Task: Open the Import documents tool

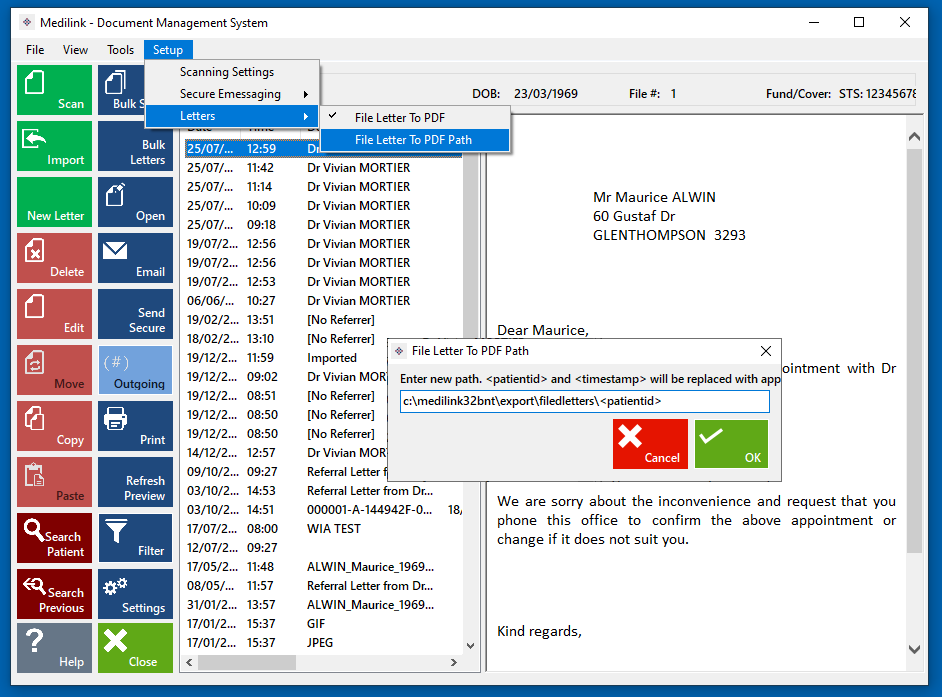Action: coord(54,146)
